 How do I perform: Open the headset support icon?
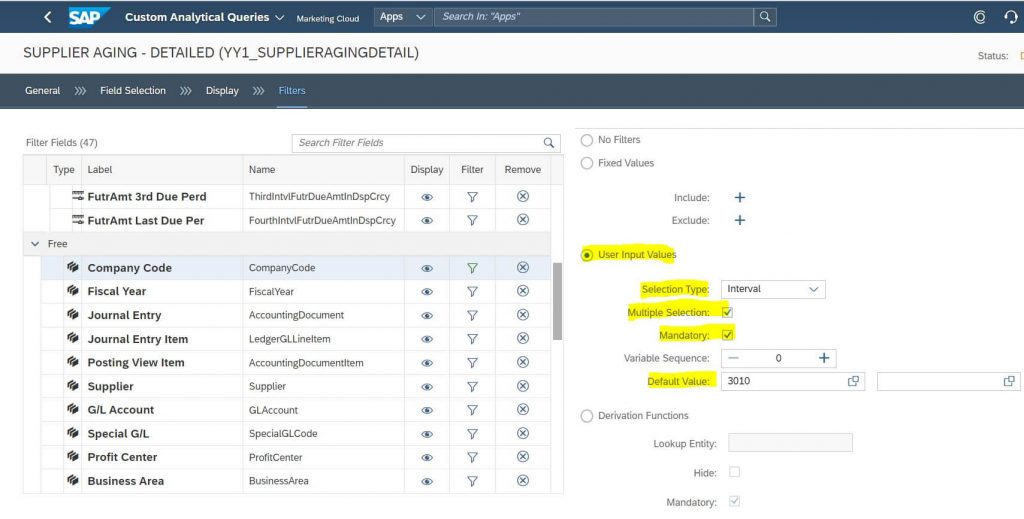point(1011,17)
